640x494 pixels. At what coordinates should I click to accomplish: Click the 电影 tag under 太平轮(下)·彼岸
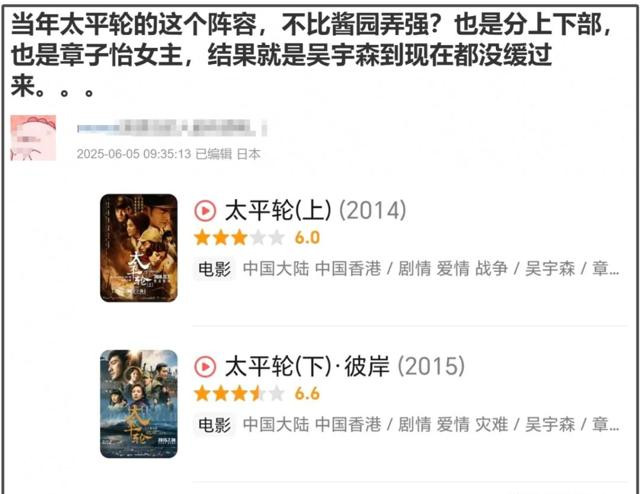[x=214, y=425]
